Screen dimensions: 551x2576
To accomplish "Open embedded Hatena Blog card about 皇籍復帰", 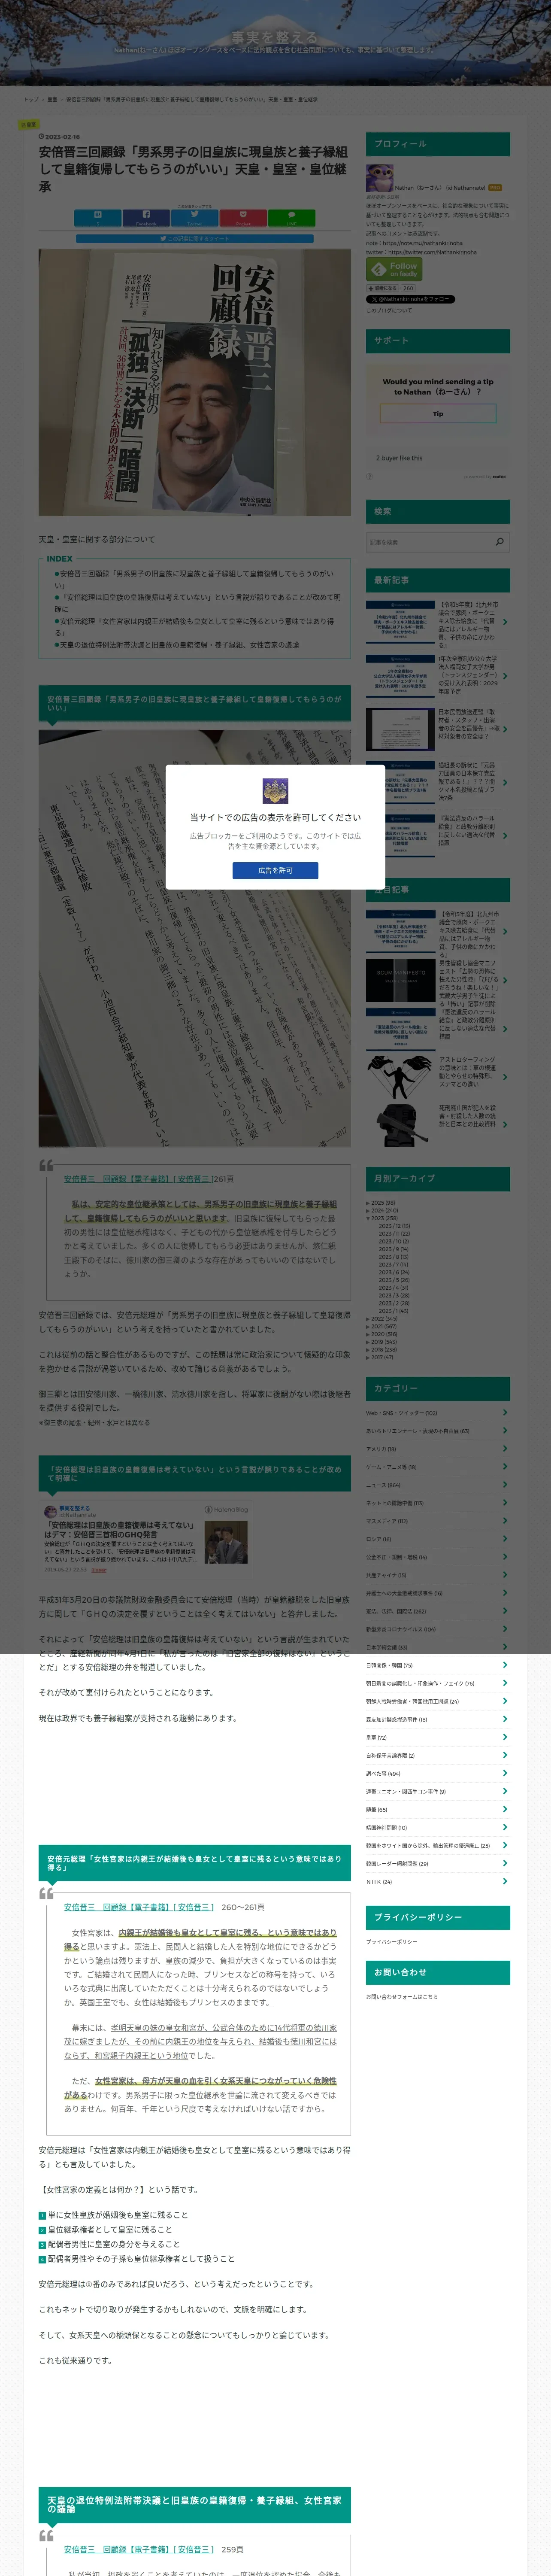I will click(x=146, y=1539).
